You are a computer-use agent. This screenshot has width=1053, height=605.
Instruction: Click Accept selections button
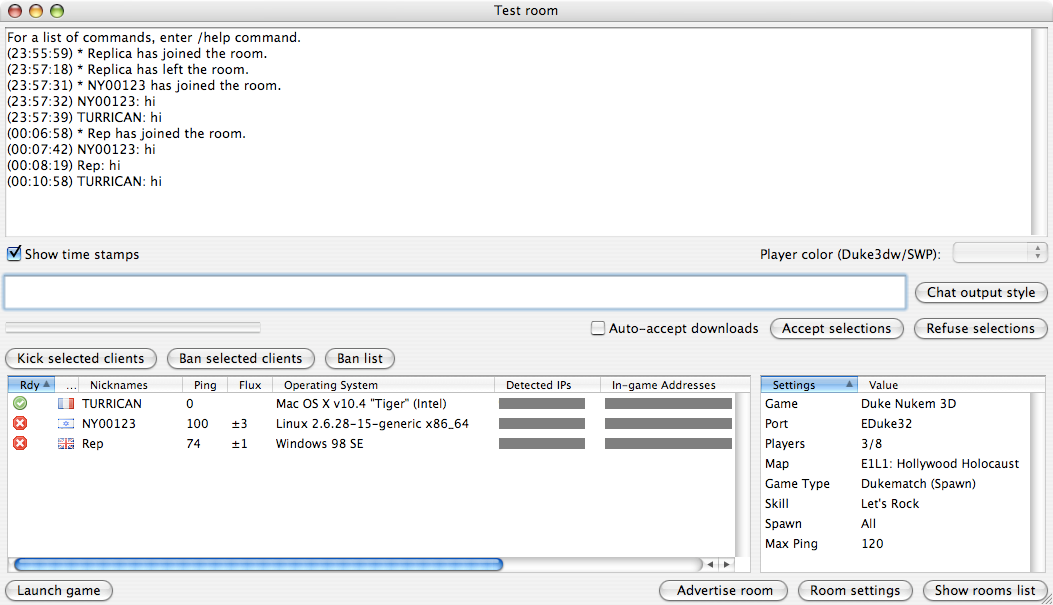click(x=836, y=328)
